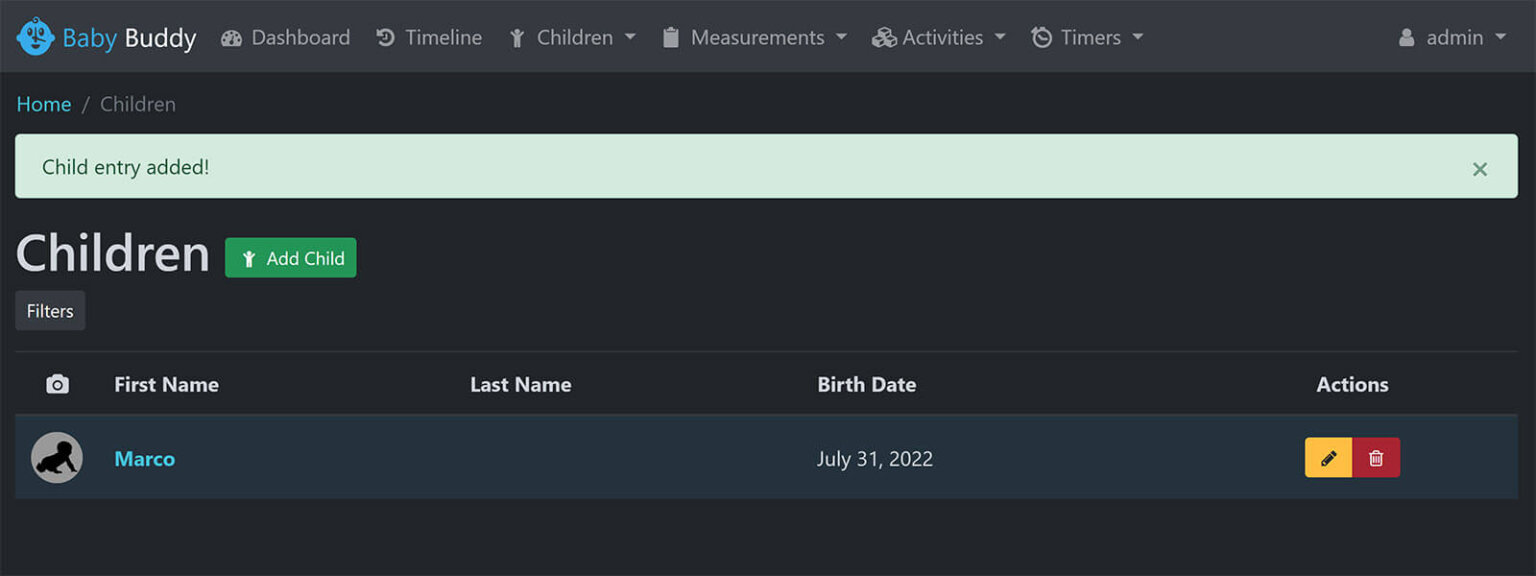The image size is (1536, 576).
Task: Click the Children child icon in navbar
Action: pyautogui.click(x=517, y=37)
